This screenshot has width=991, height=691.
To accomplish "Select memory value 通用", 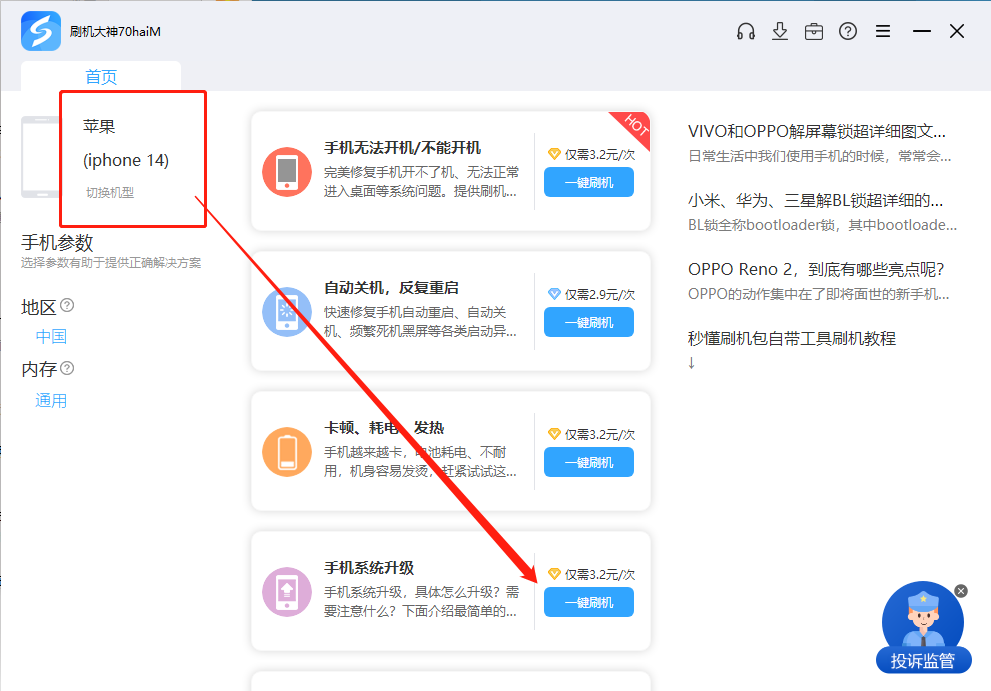I will pyautogui.click(x=51, y=400).
